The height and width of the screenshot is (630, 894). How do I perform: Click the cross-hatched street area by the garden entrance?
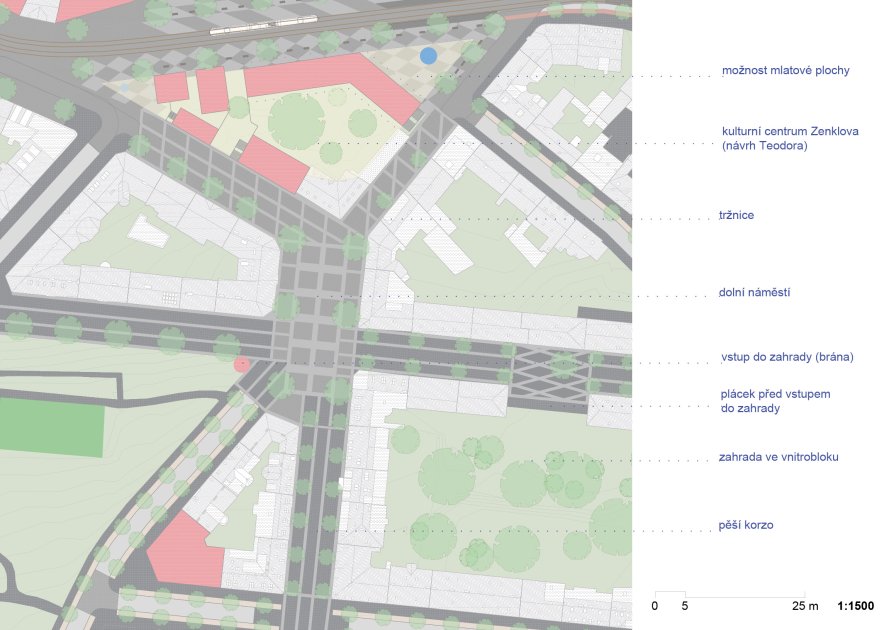550,372
